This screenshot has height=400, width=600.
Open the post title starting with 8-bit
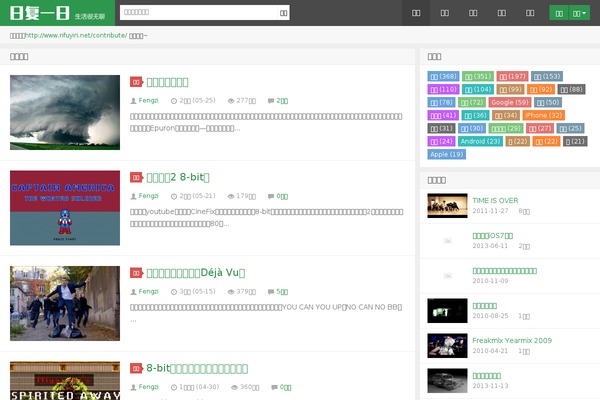coord(197,368)
